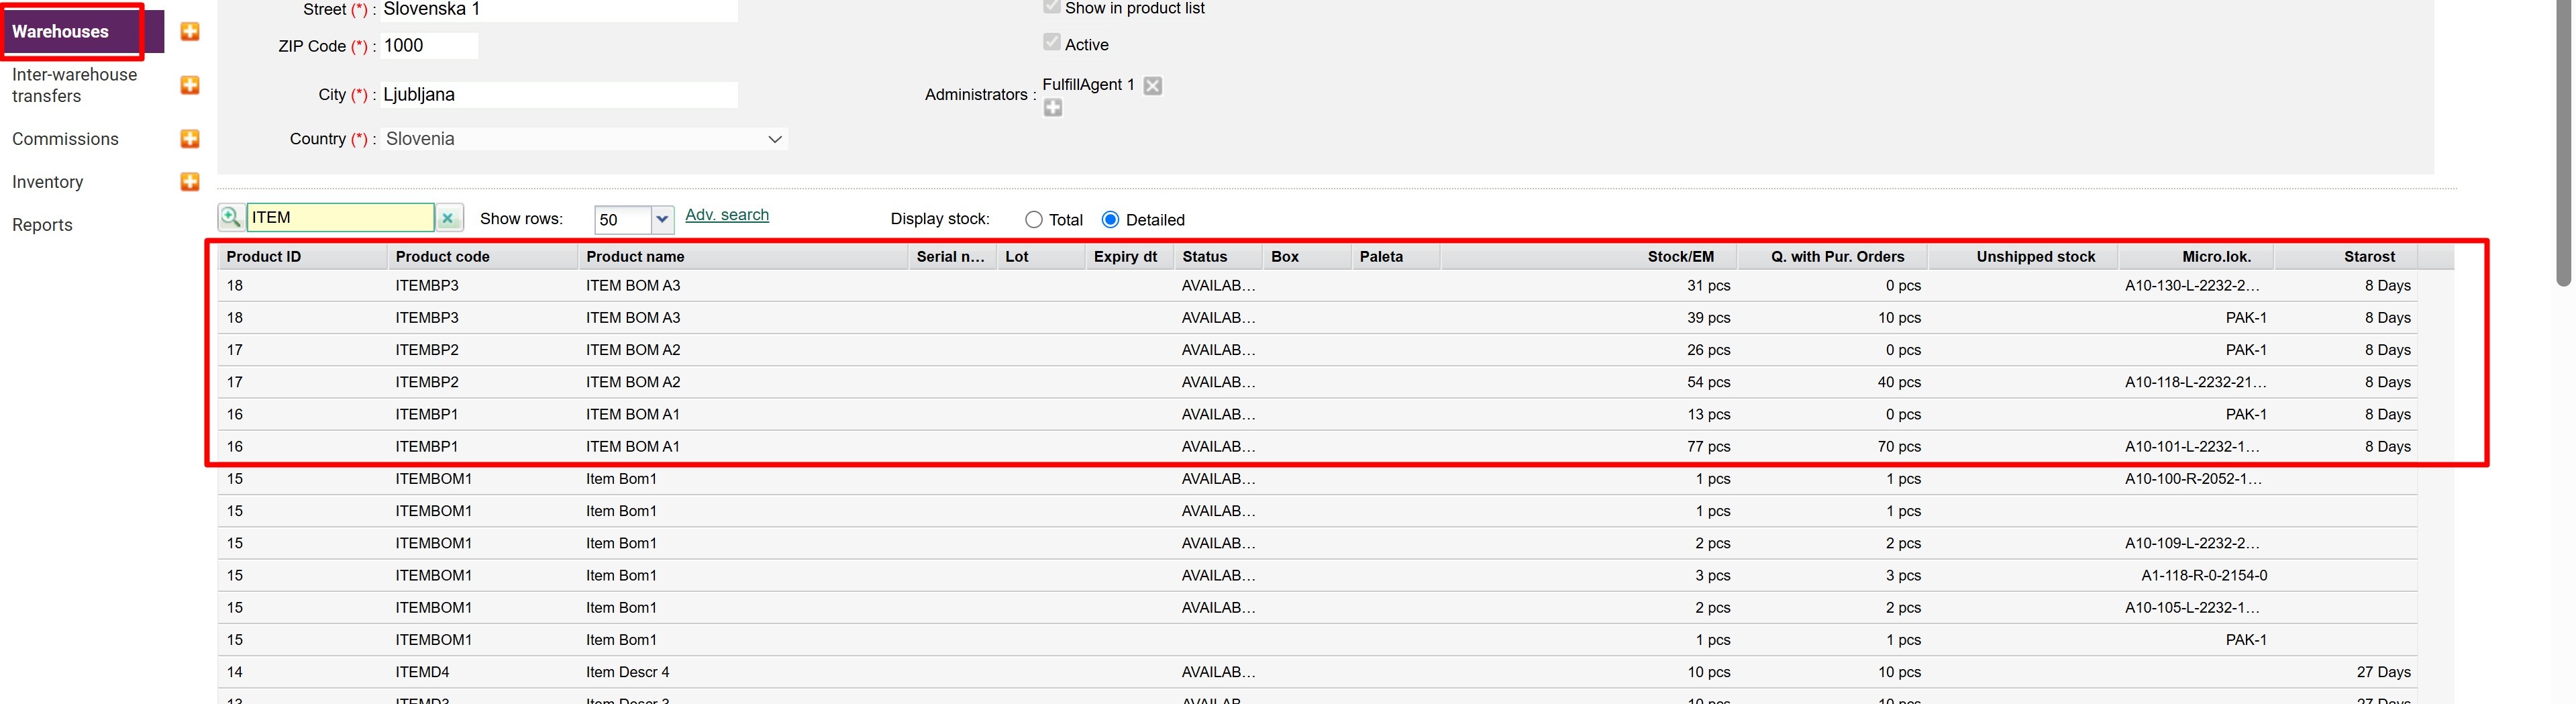Click the magnifier search icon beside ITEM field
The image size is (2576, 704).
click(x=231, y=217)
